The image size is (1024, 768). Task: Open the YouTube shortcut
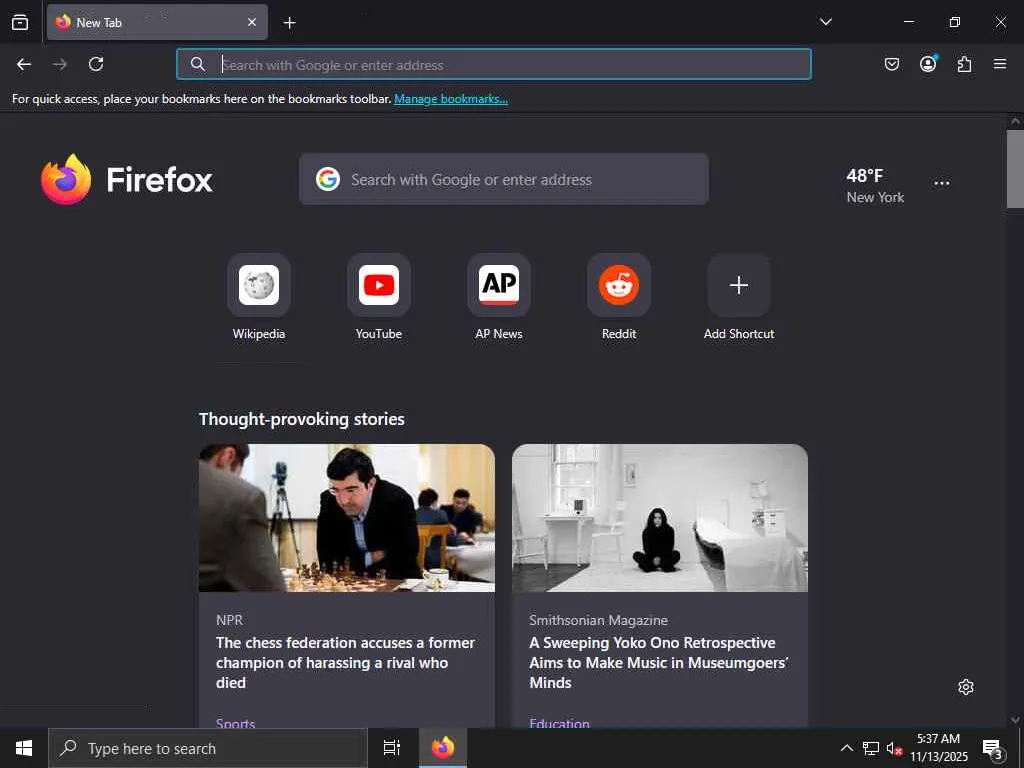coord(379,297)
